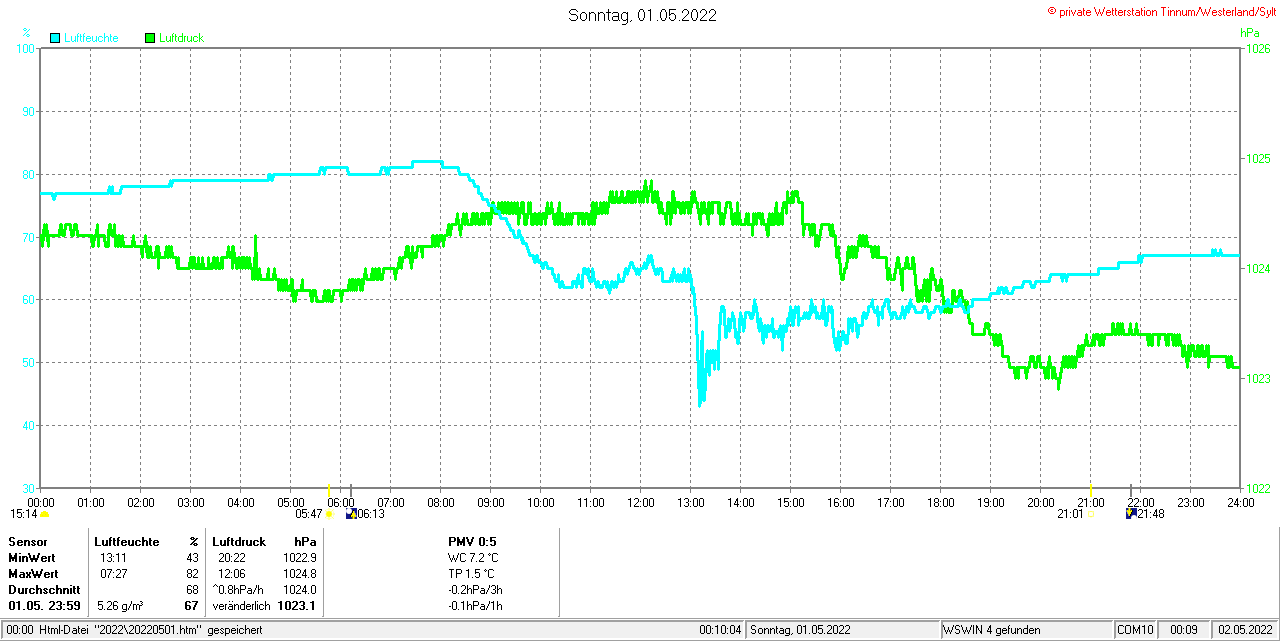Click the moonrise icon beside 06:13
This screenshot has width=1280, height=641.
(x=351, y=514)
